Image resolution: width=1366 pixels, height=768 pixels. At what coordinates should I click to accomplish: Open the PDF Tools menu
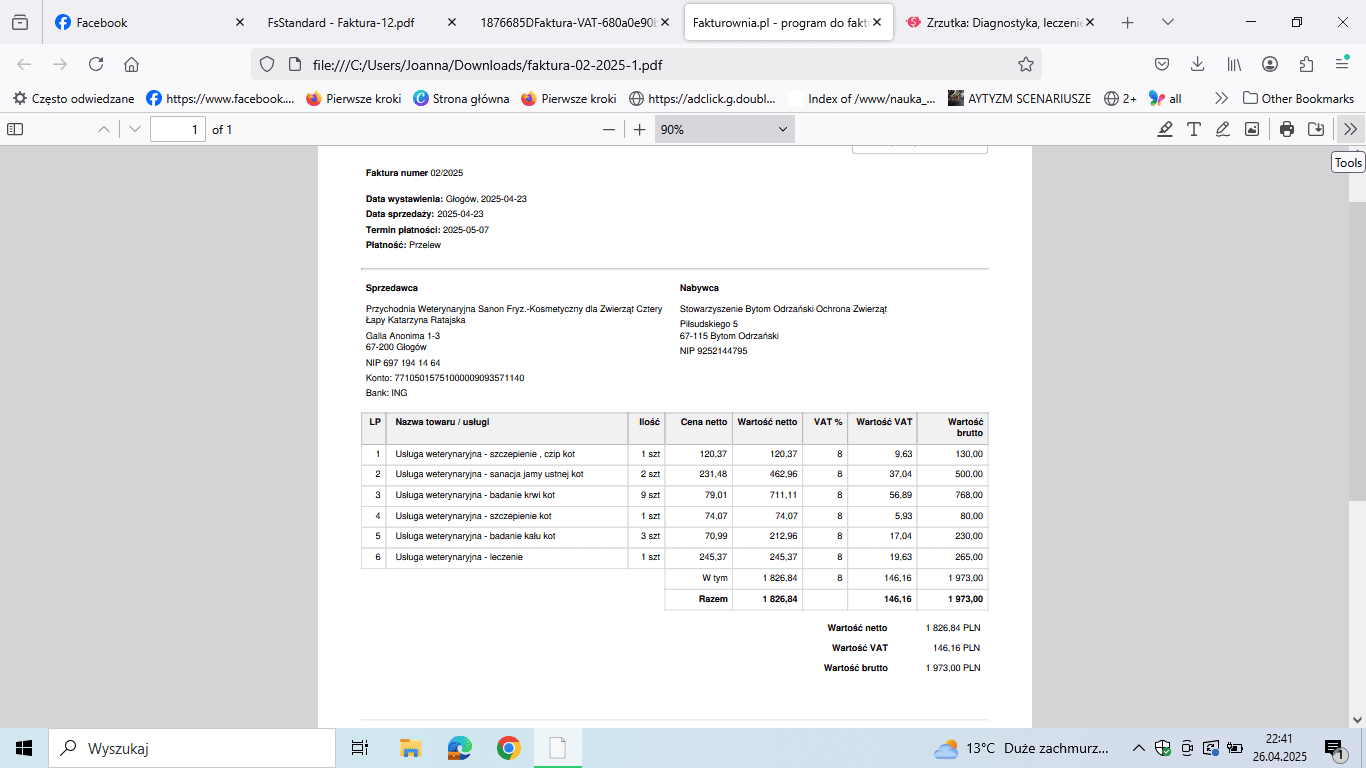pyautogui.click(x=1351, y=129)
